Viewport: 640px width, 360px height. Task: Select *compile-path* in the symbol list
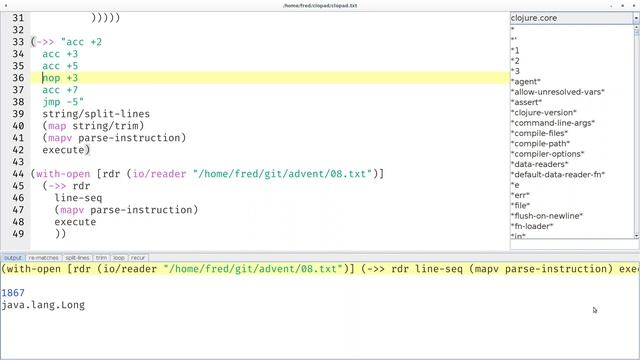pos(540,144)
